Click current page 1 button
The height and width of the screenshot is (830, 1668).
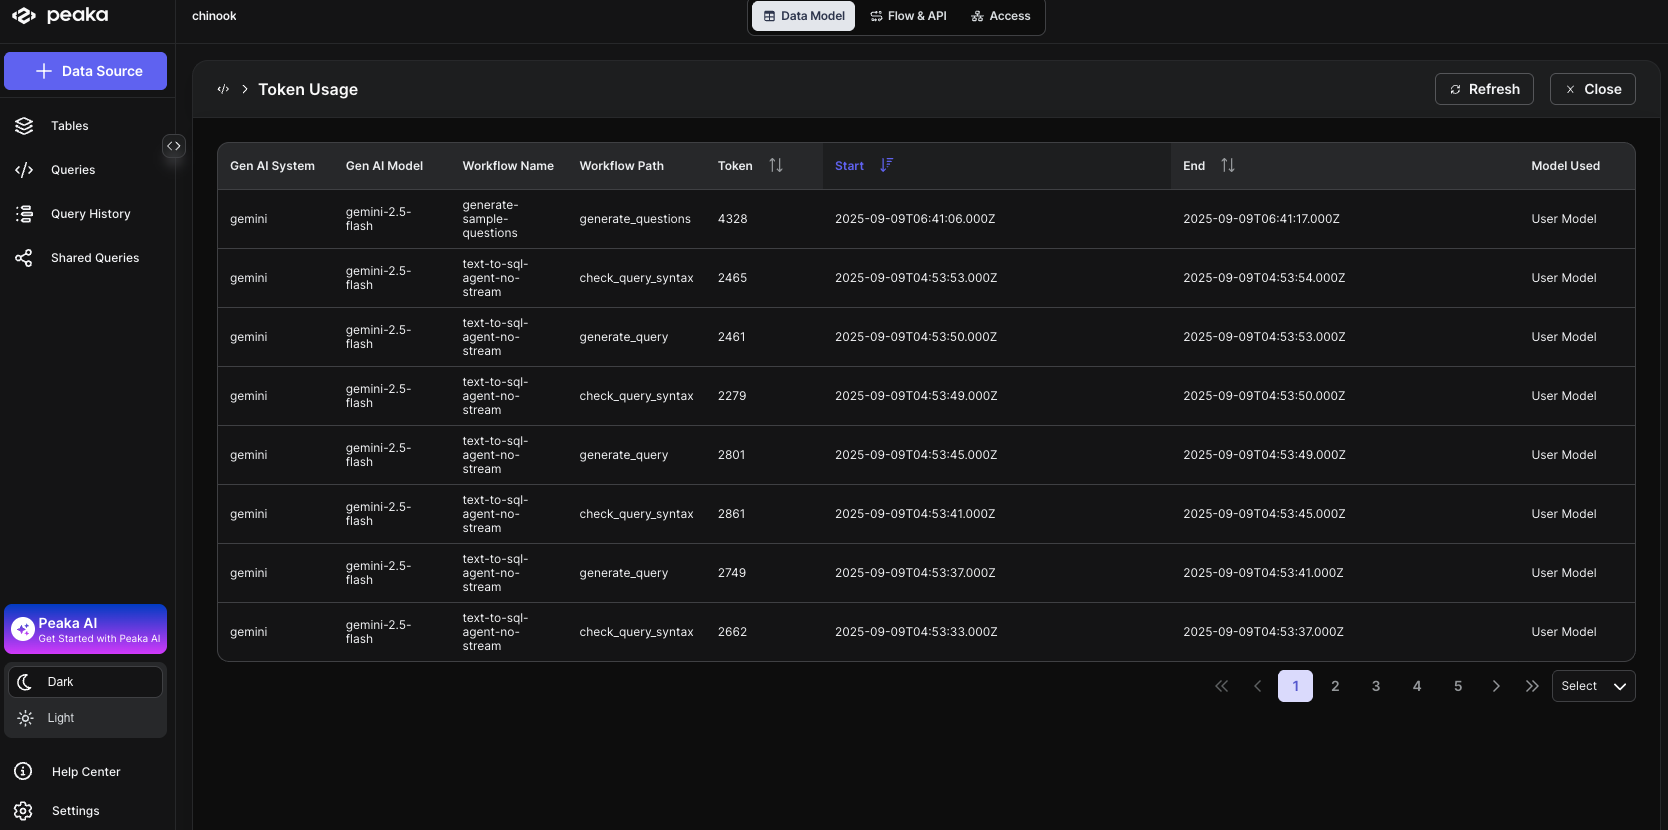point(1295,686)
